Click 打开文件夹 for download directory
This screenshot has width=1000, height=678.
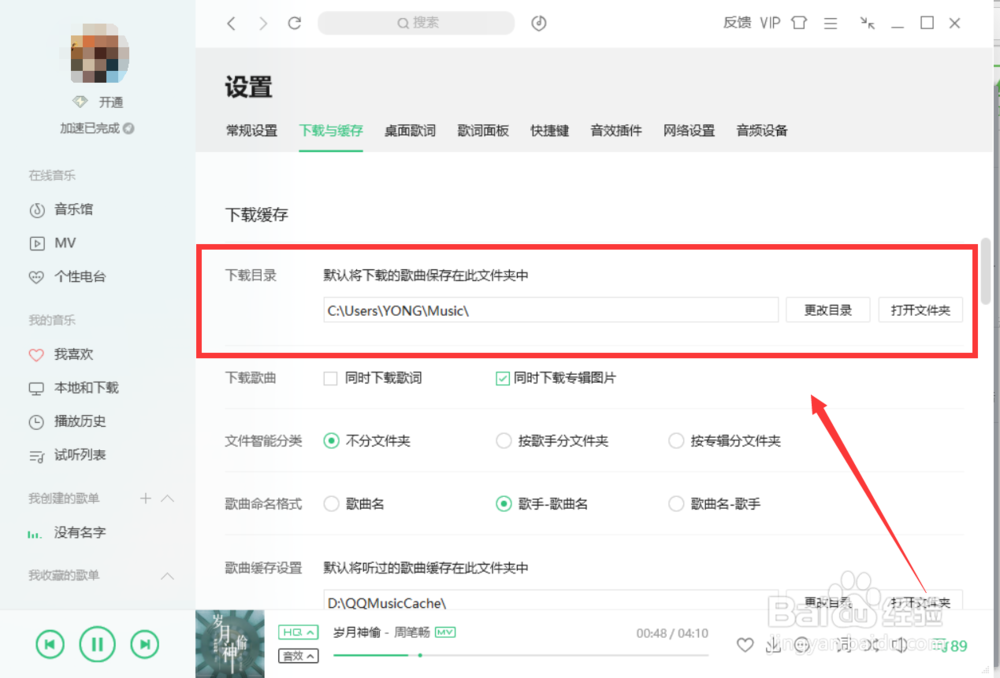[920, 310]
